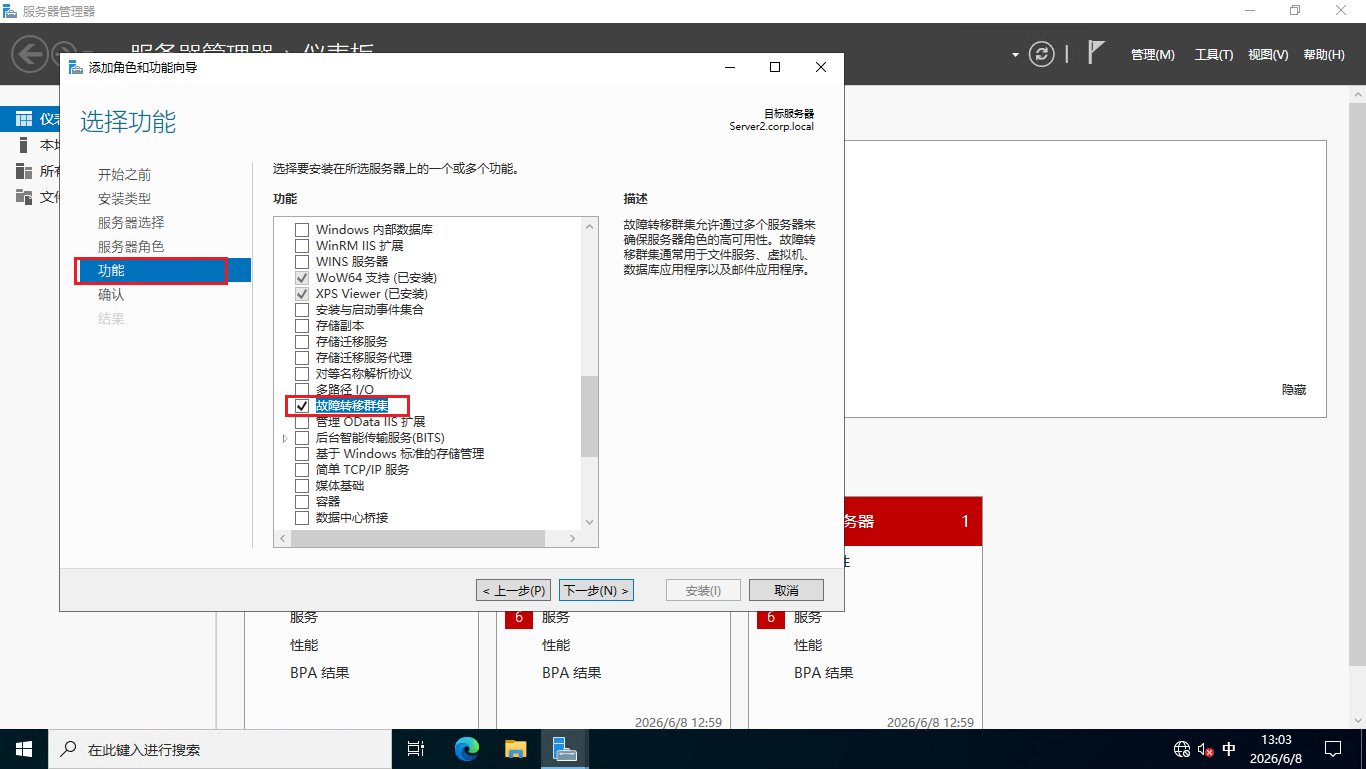1366x769 pixels.
Task: Click the local server icon in sidebar
Action: (24, 145)
